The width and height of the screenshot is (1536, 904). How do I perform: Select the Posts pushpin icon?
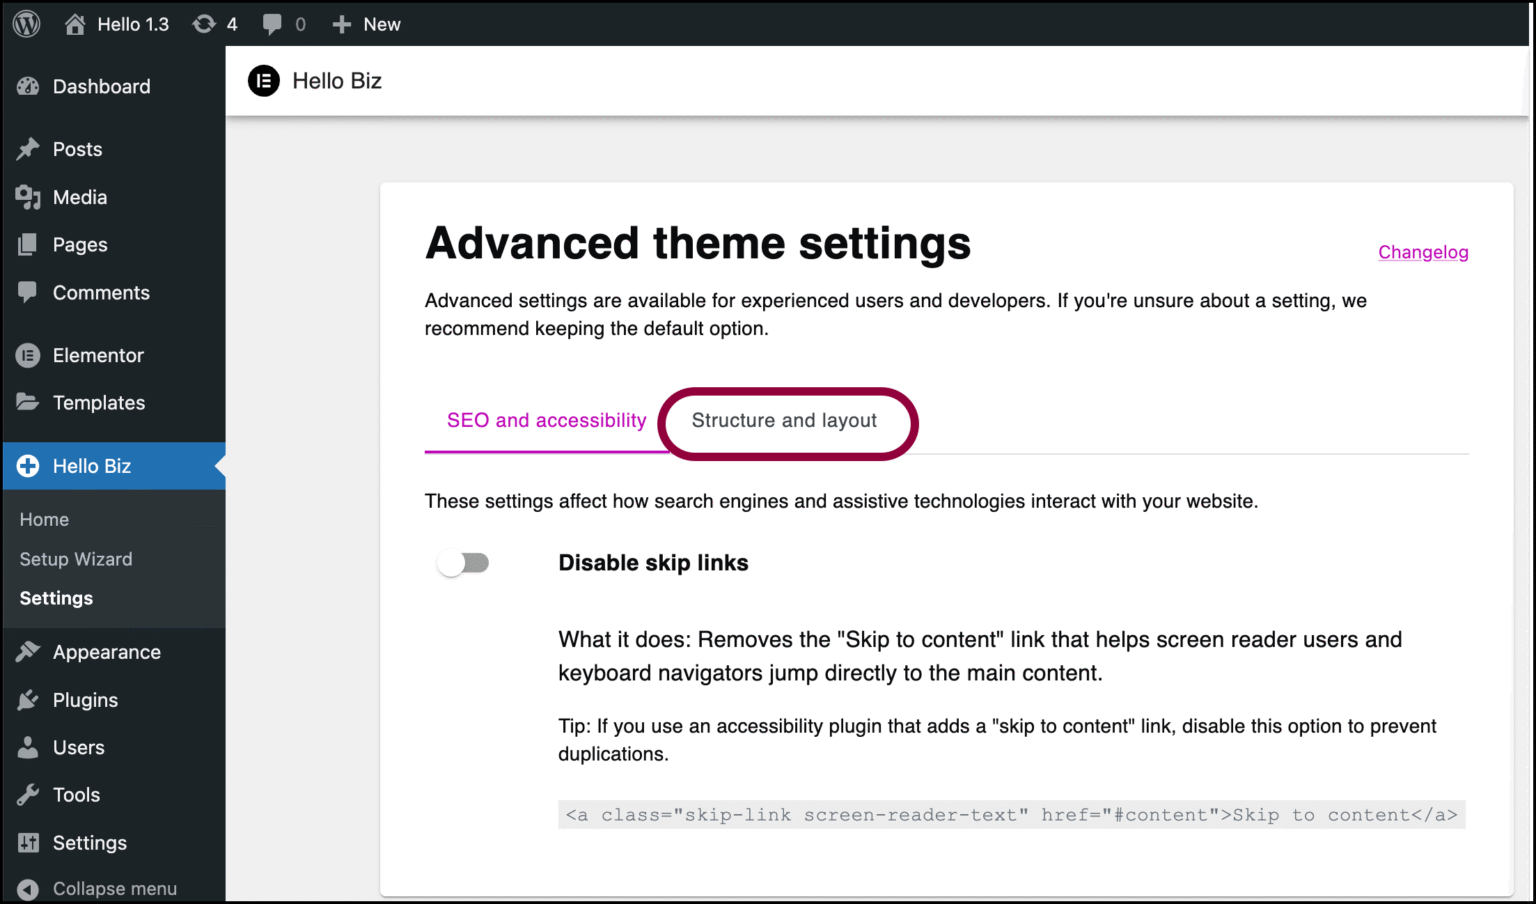click(28, 148)
